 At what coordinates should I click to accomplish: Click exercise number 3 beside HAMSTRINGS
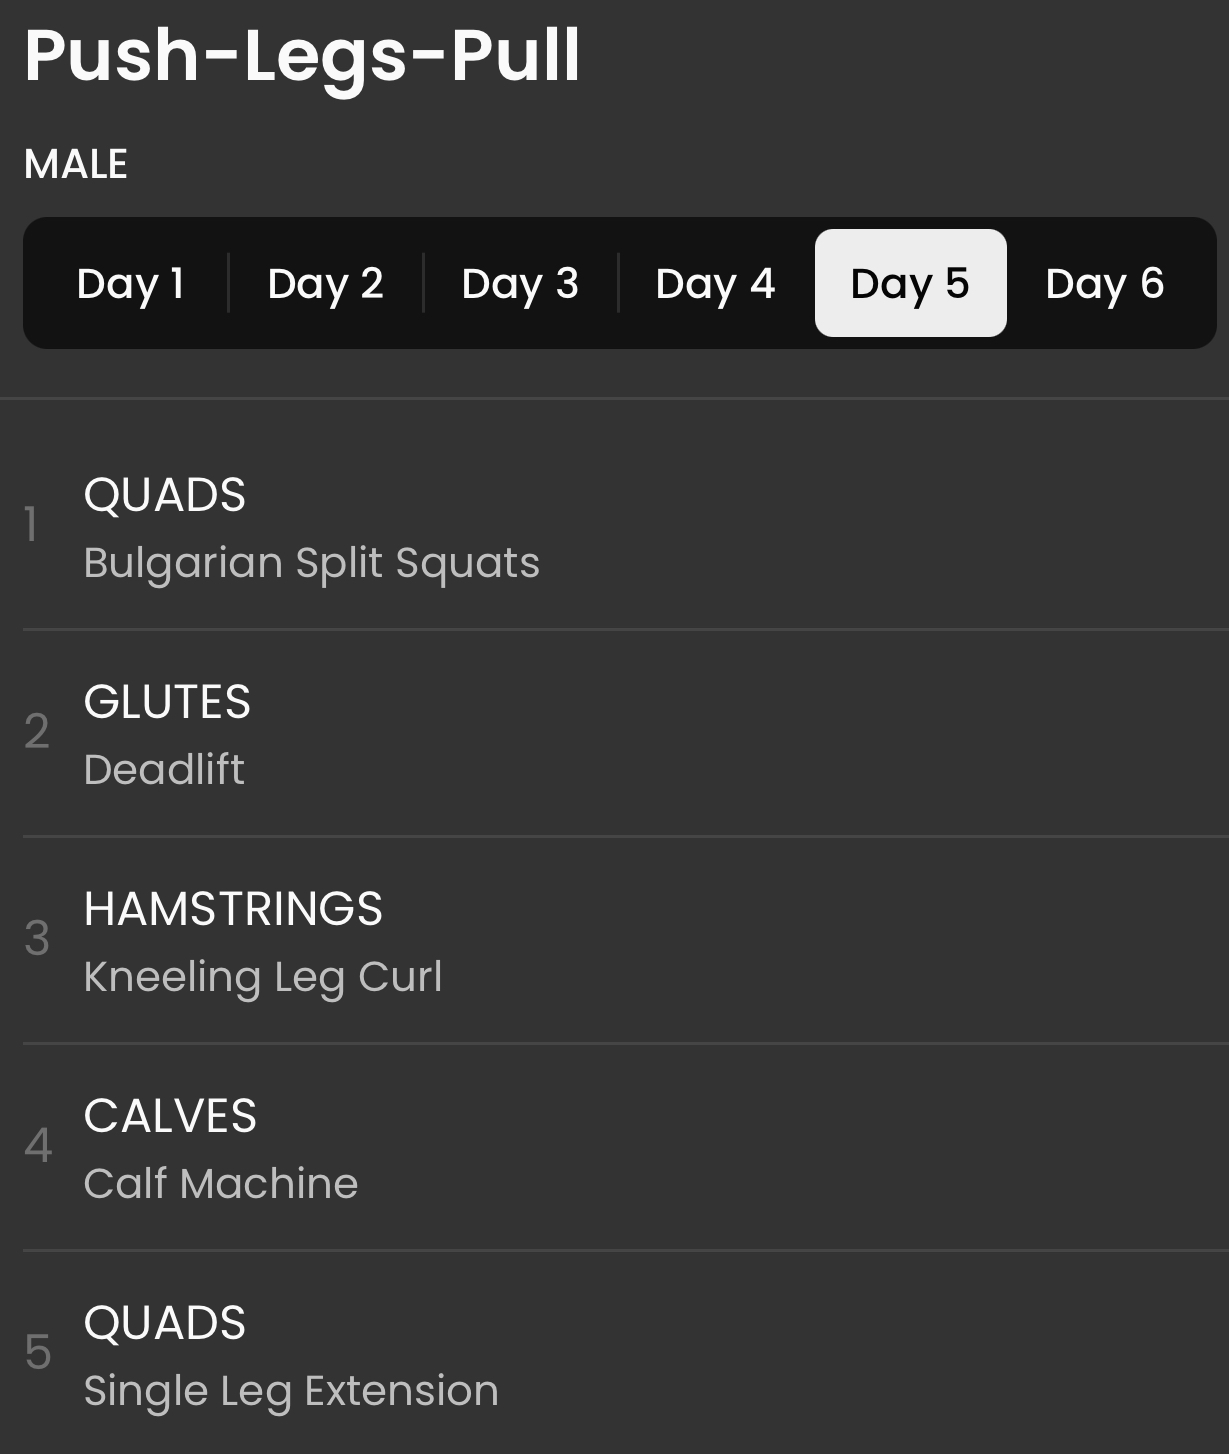click(x=37, y=939)
